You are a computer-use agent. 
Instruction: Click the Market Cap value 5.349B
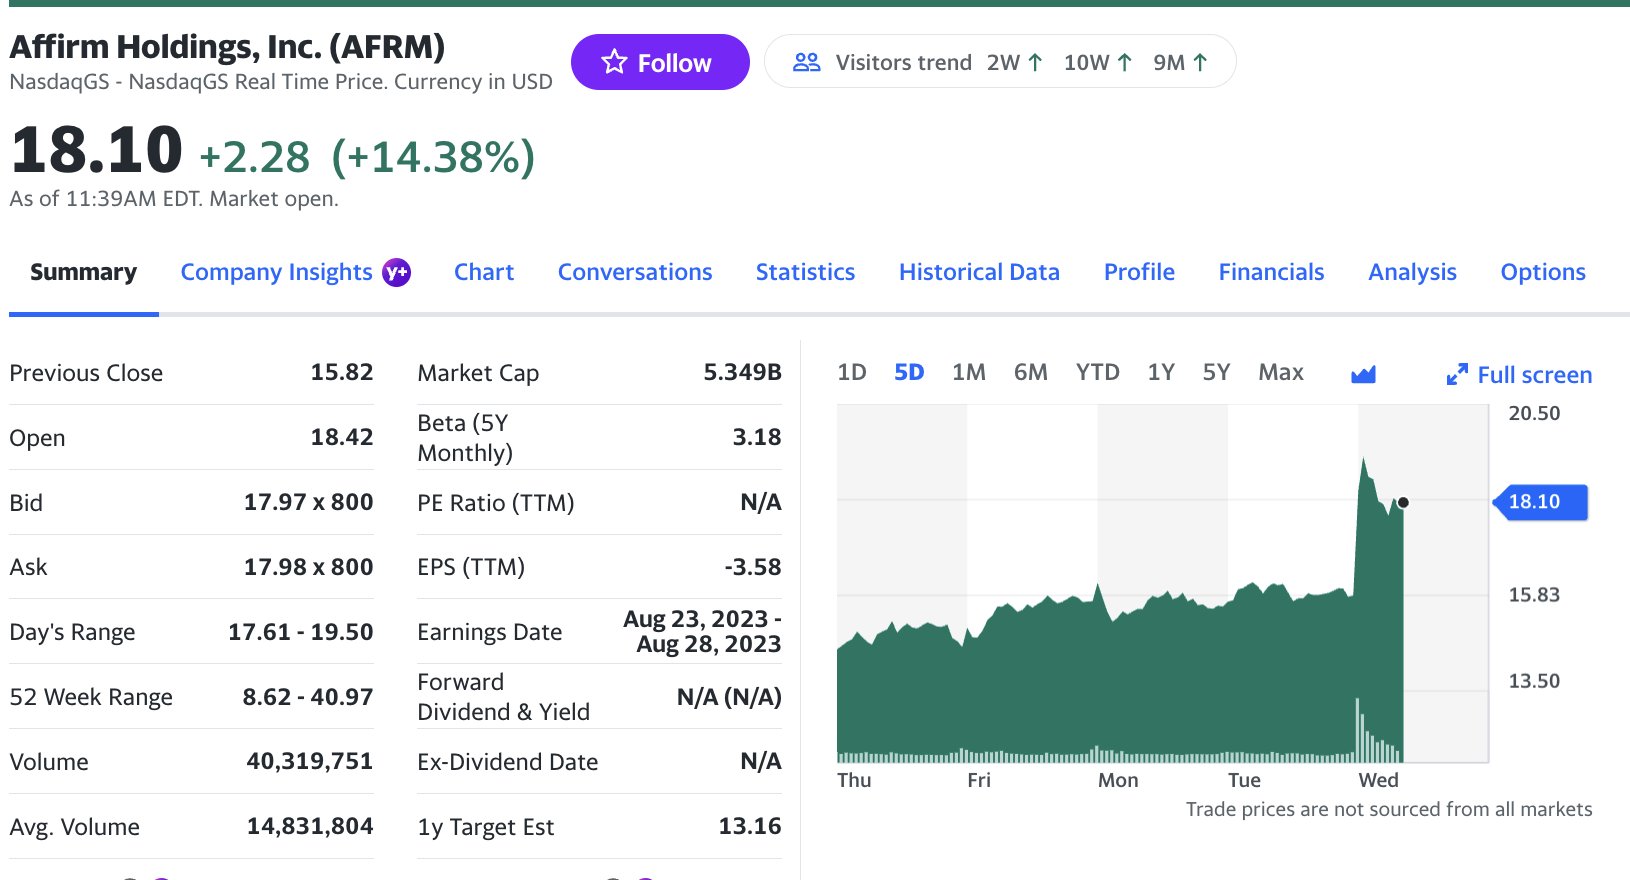(742, 372)
